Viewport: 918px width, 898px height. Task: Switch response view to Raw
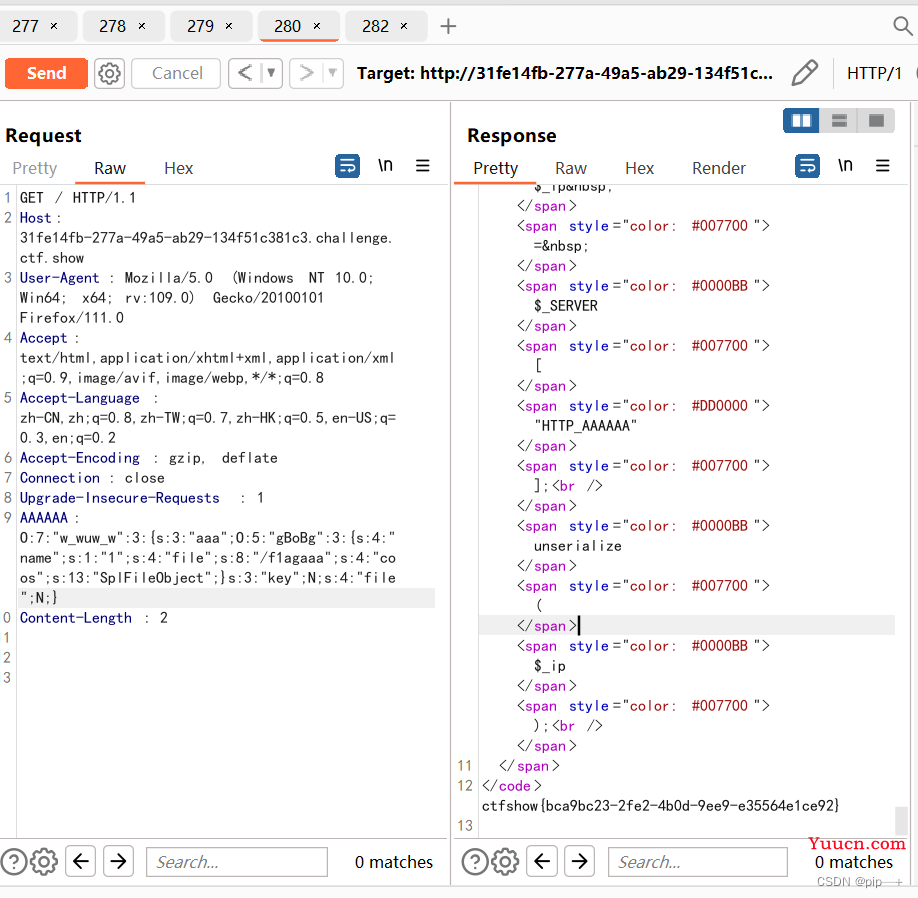coord(571,169)
